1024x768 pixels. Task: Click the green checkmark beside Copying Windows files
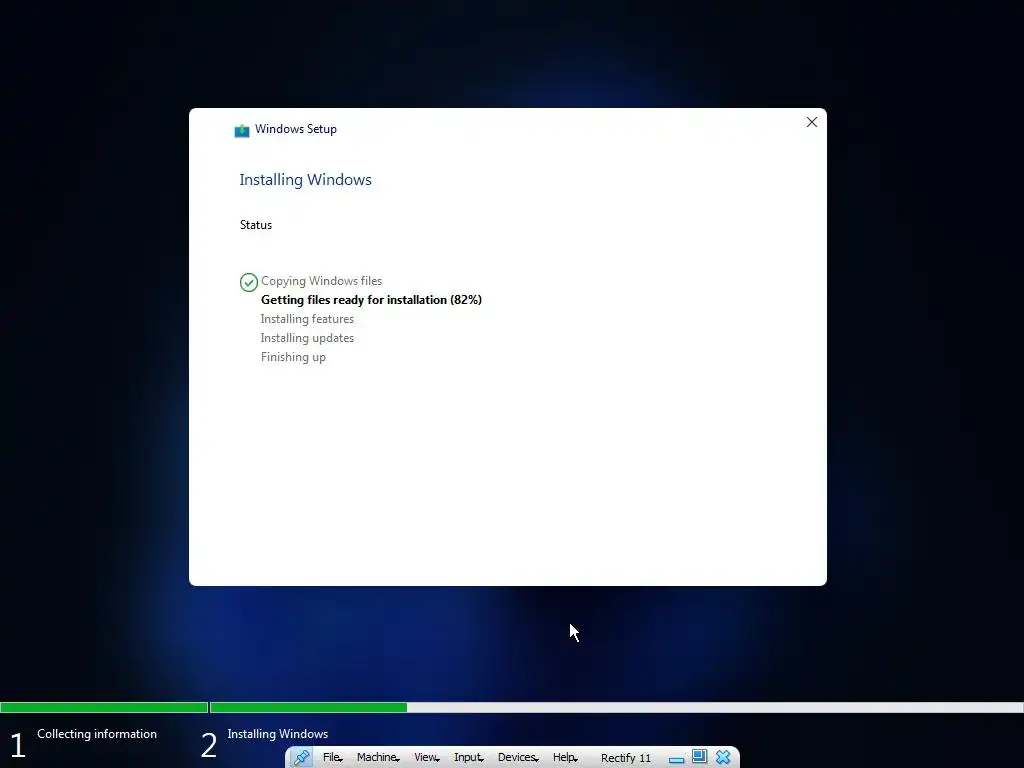[x=249, y=282]
